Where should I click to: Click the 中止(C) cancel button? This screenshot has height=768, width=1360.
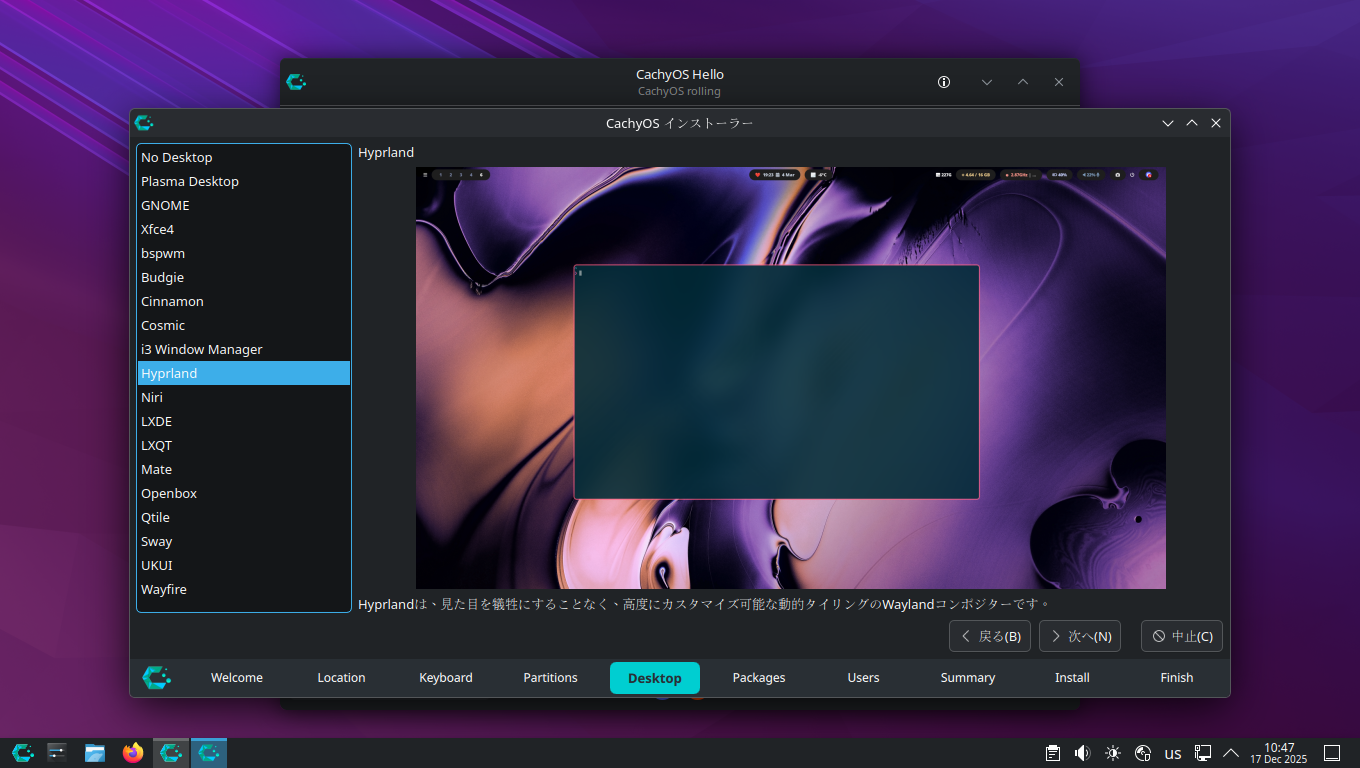pos(1182,636)
